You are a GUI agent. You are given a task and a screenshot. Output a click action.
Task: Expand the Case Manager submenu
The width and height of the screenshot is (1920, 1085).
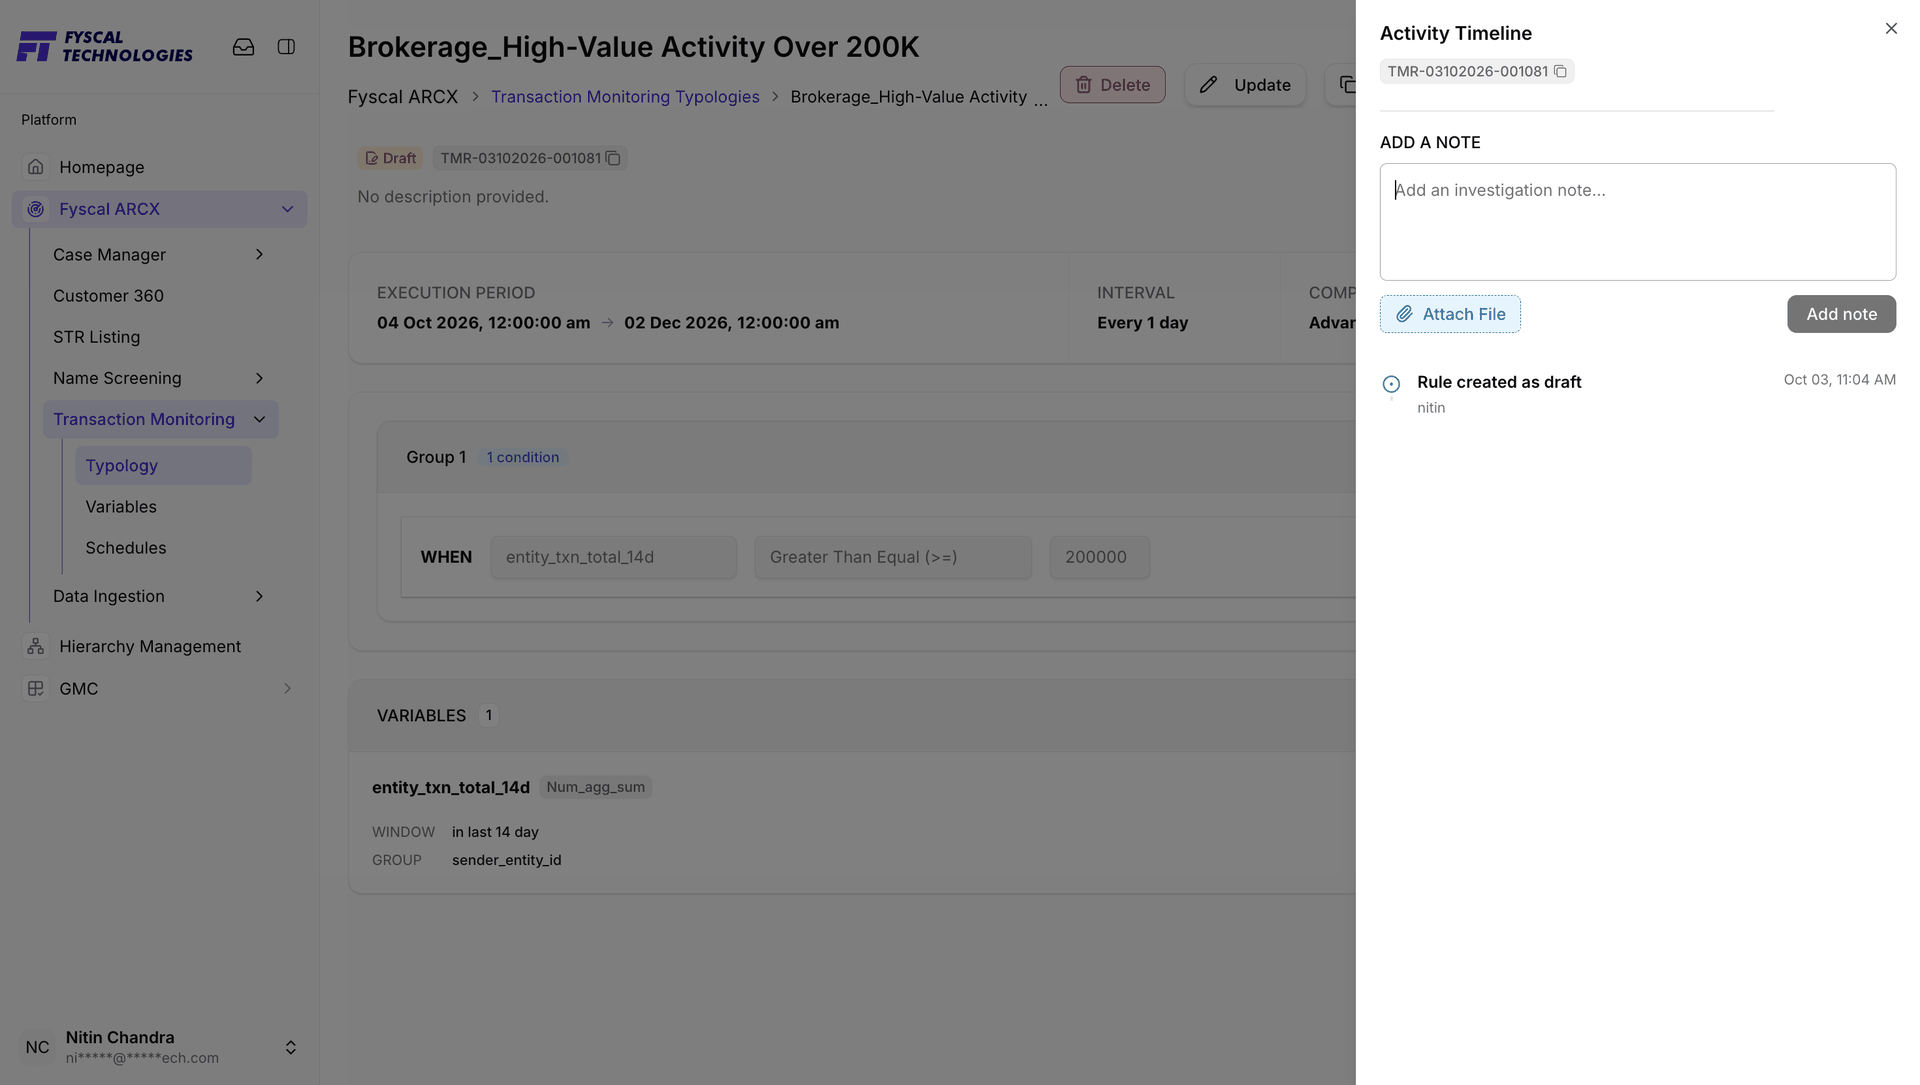tap(259, 254)
